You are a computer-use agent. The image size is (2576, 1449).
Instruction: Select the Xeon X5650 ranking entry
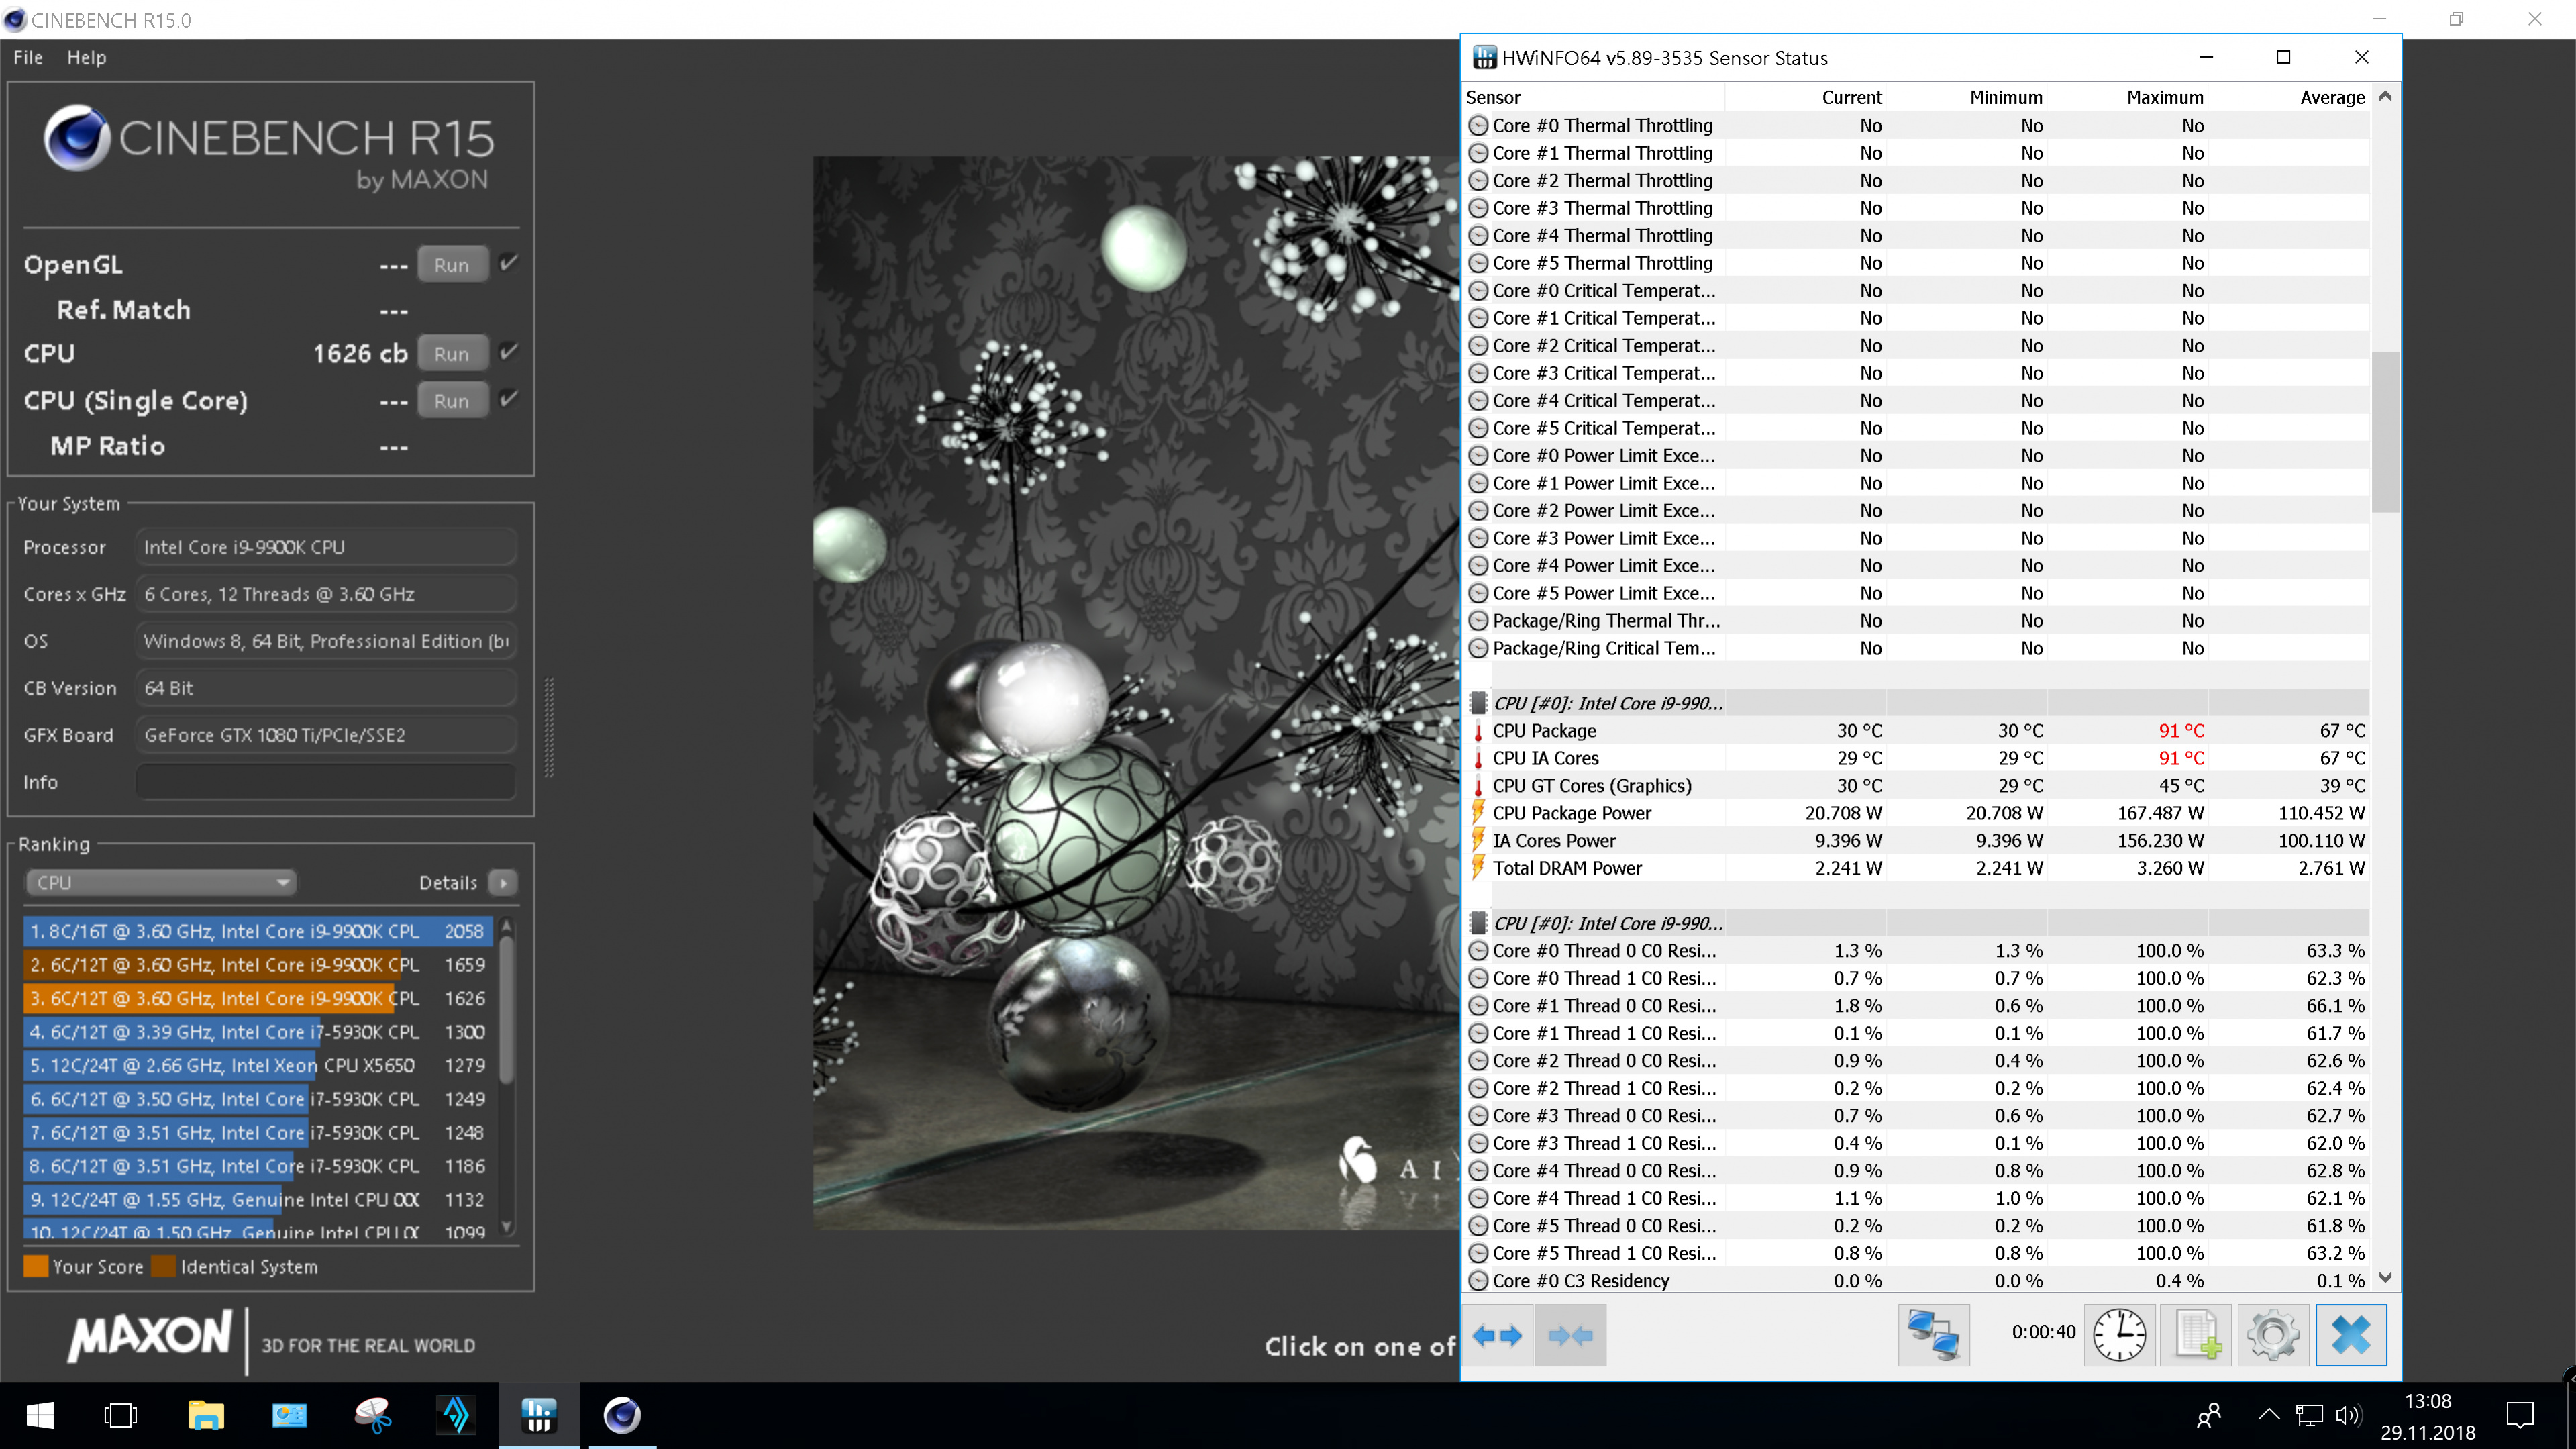(x=258, y=1065)
